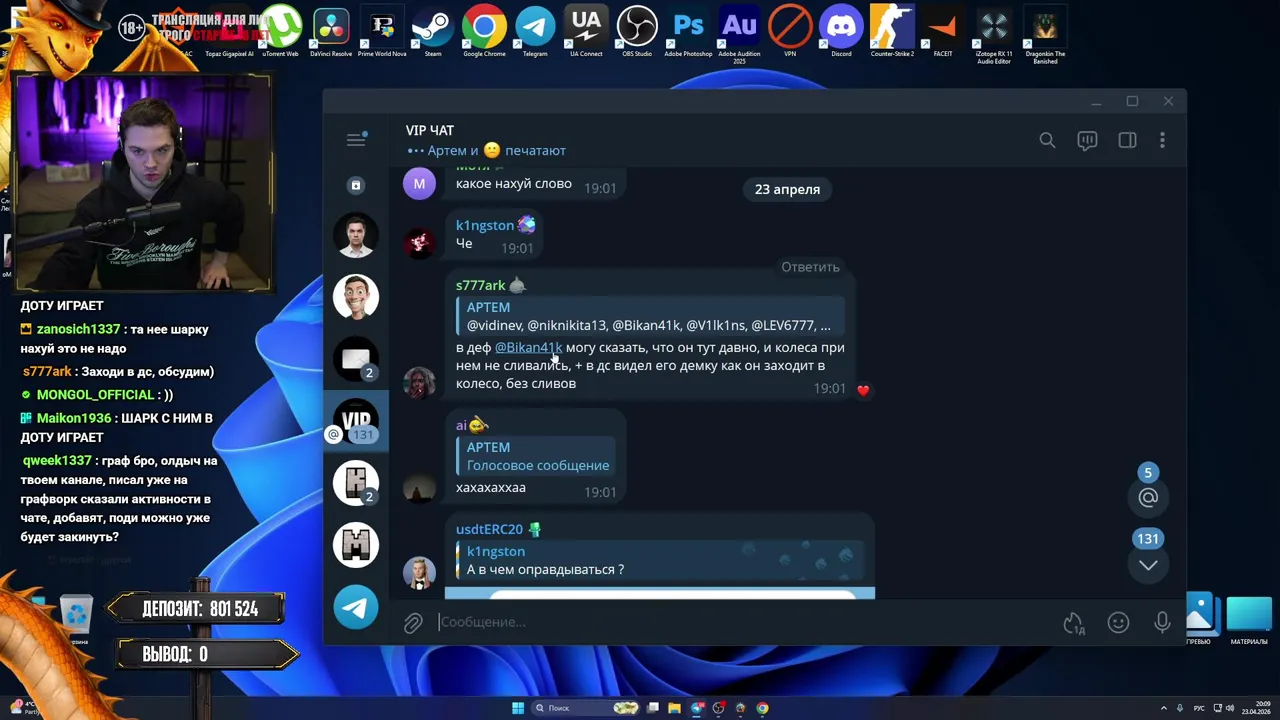Search in the VIP ЧАТ conversation

(x=1047, y=141)
